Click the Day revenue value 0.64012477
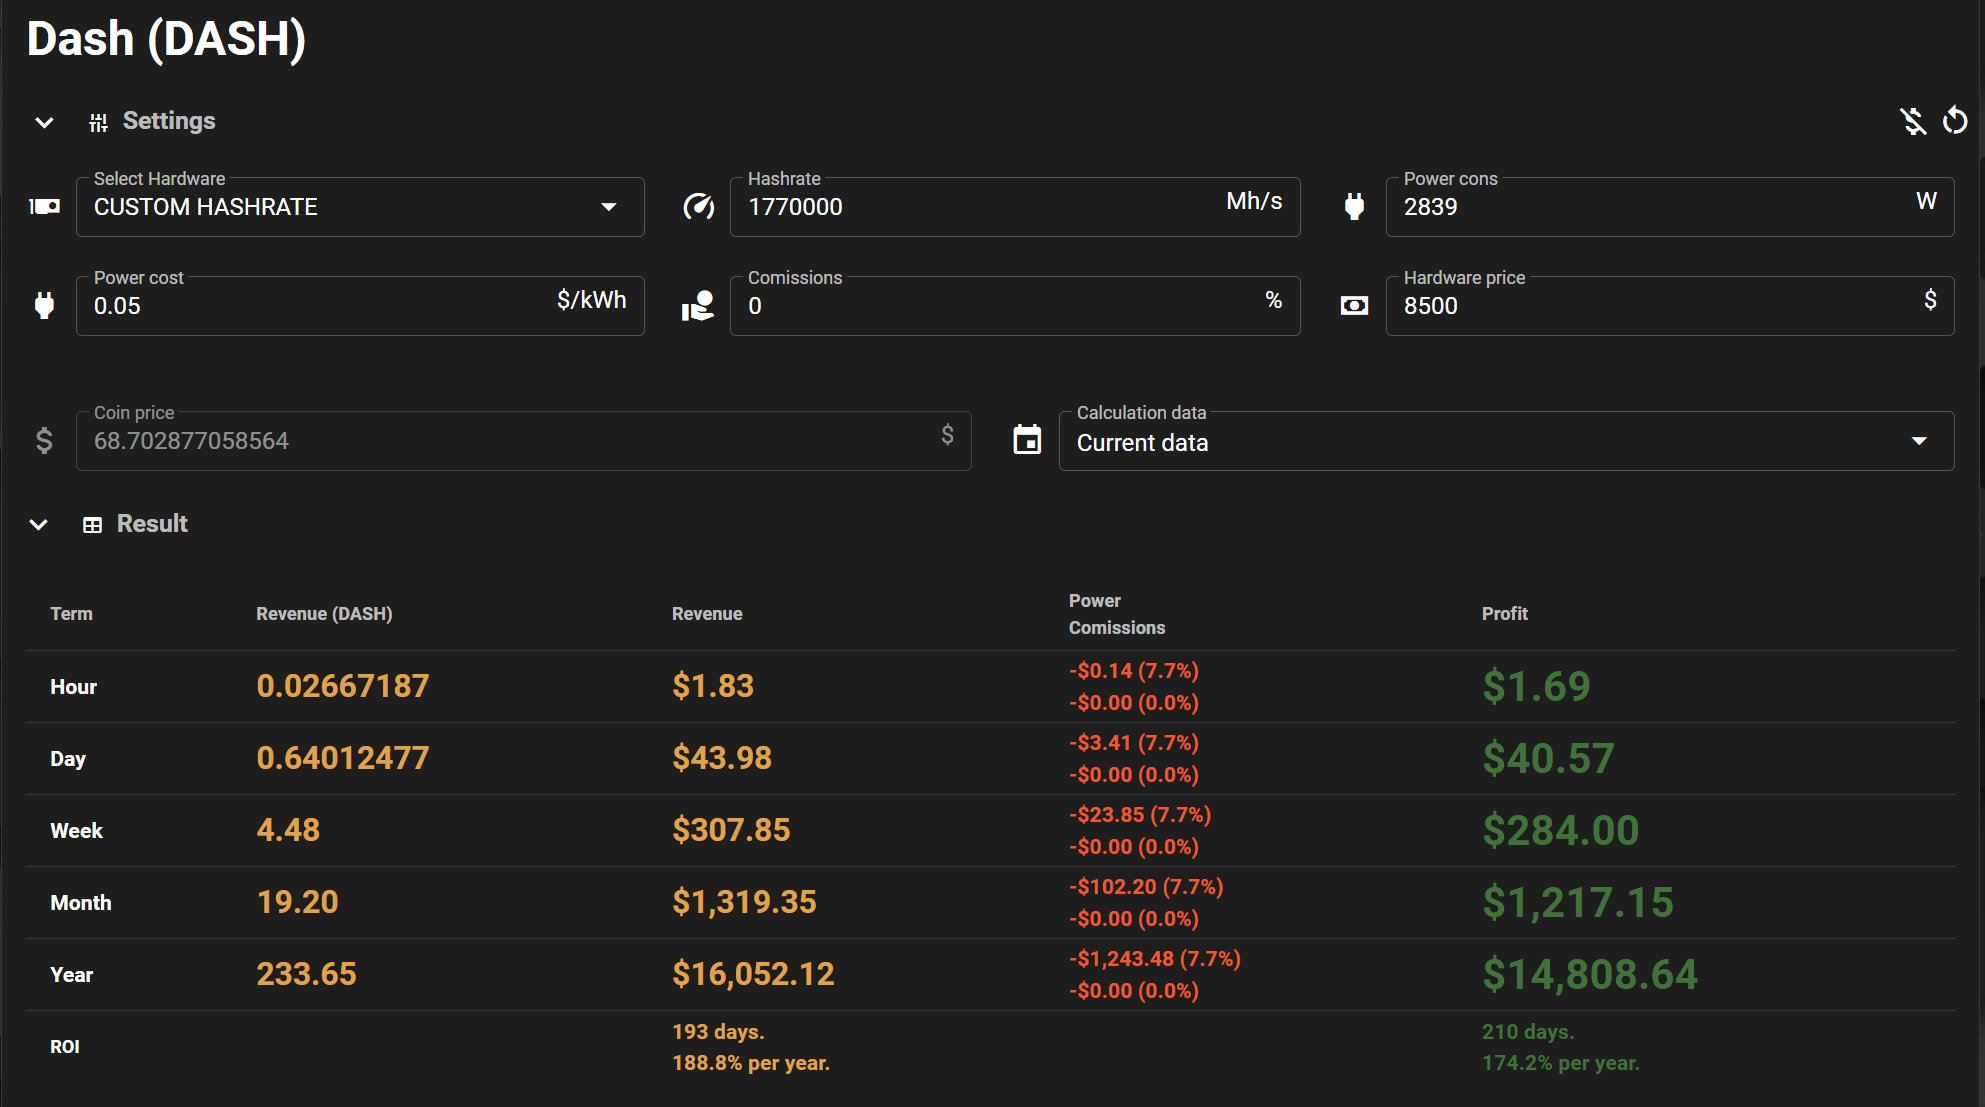This screenshot has width=1985, height=1107. coord(343,758)
